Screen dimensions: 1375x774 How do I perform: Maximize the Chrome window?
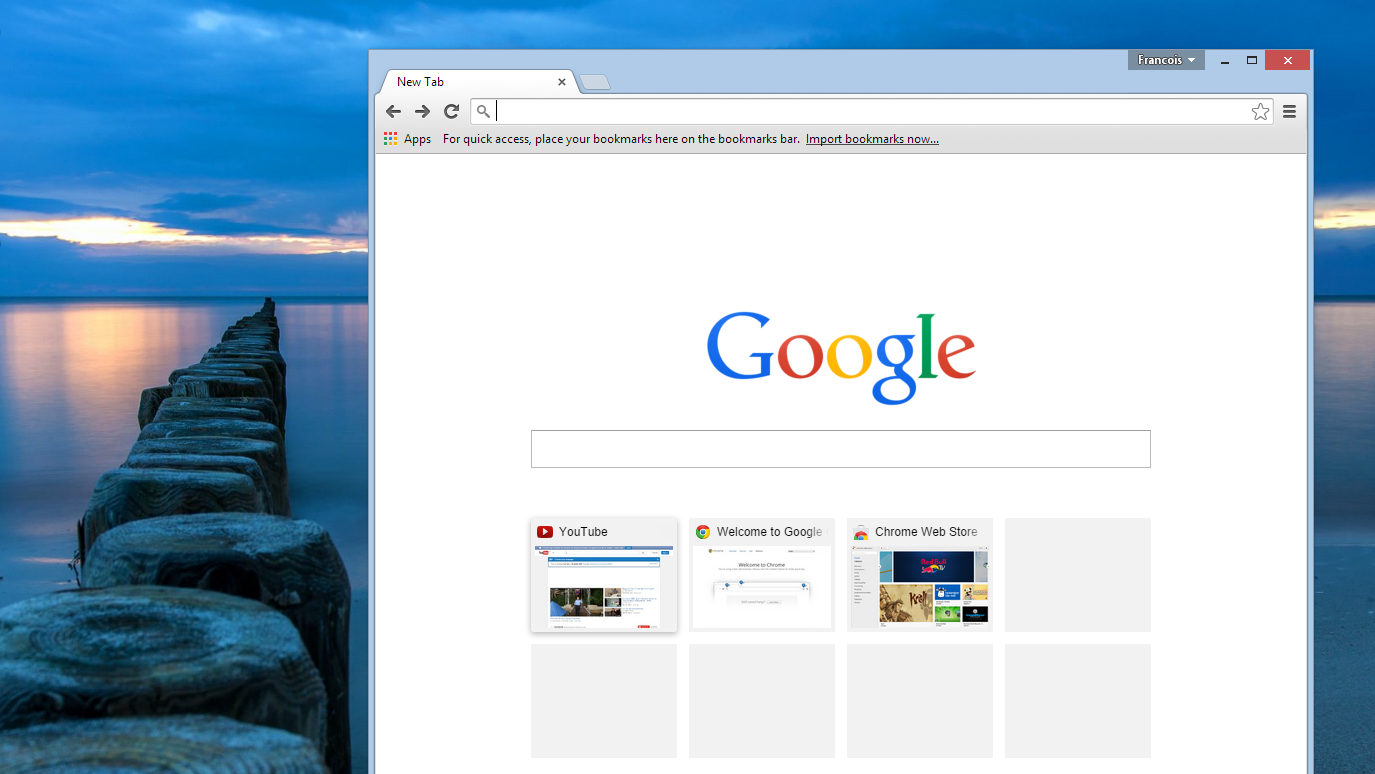(x=1251, y=60)
